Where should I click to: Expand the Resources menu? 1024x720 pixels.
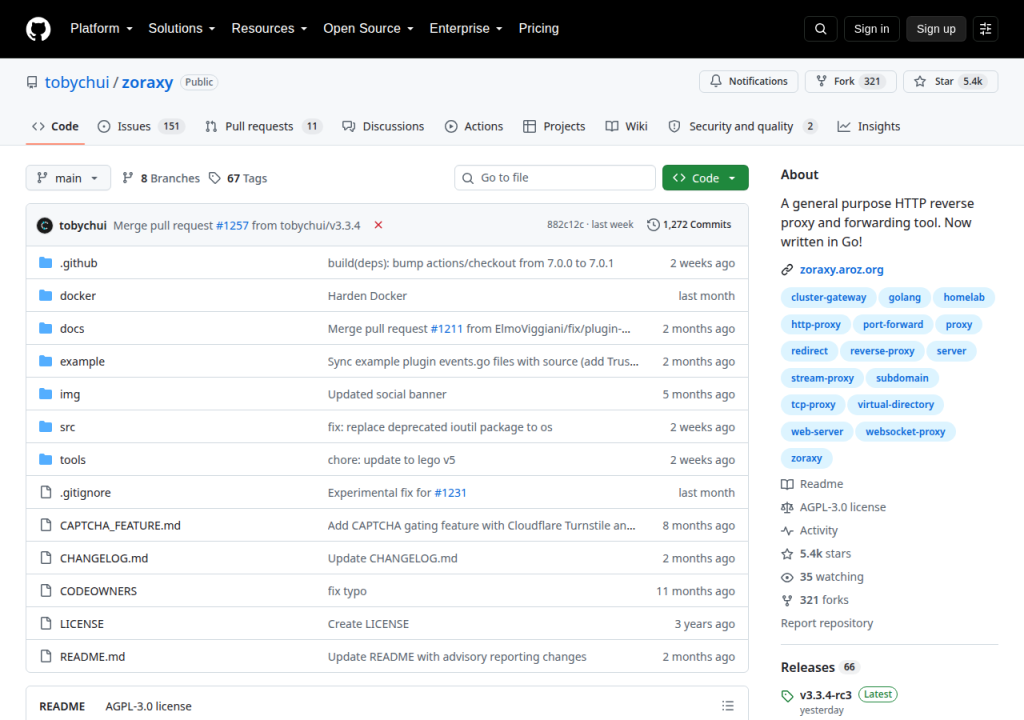coord(269,29)
